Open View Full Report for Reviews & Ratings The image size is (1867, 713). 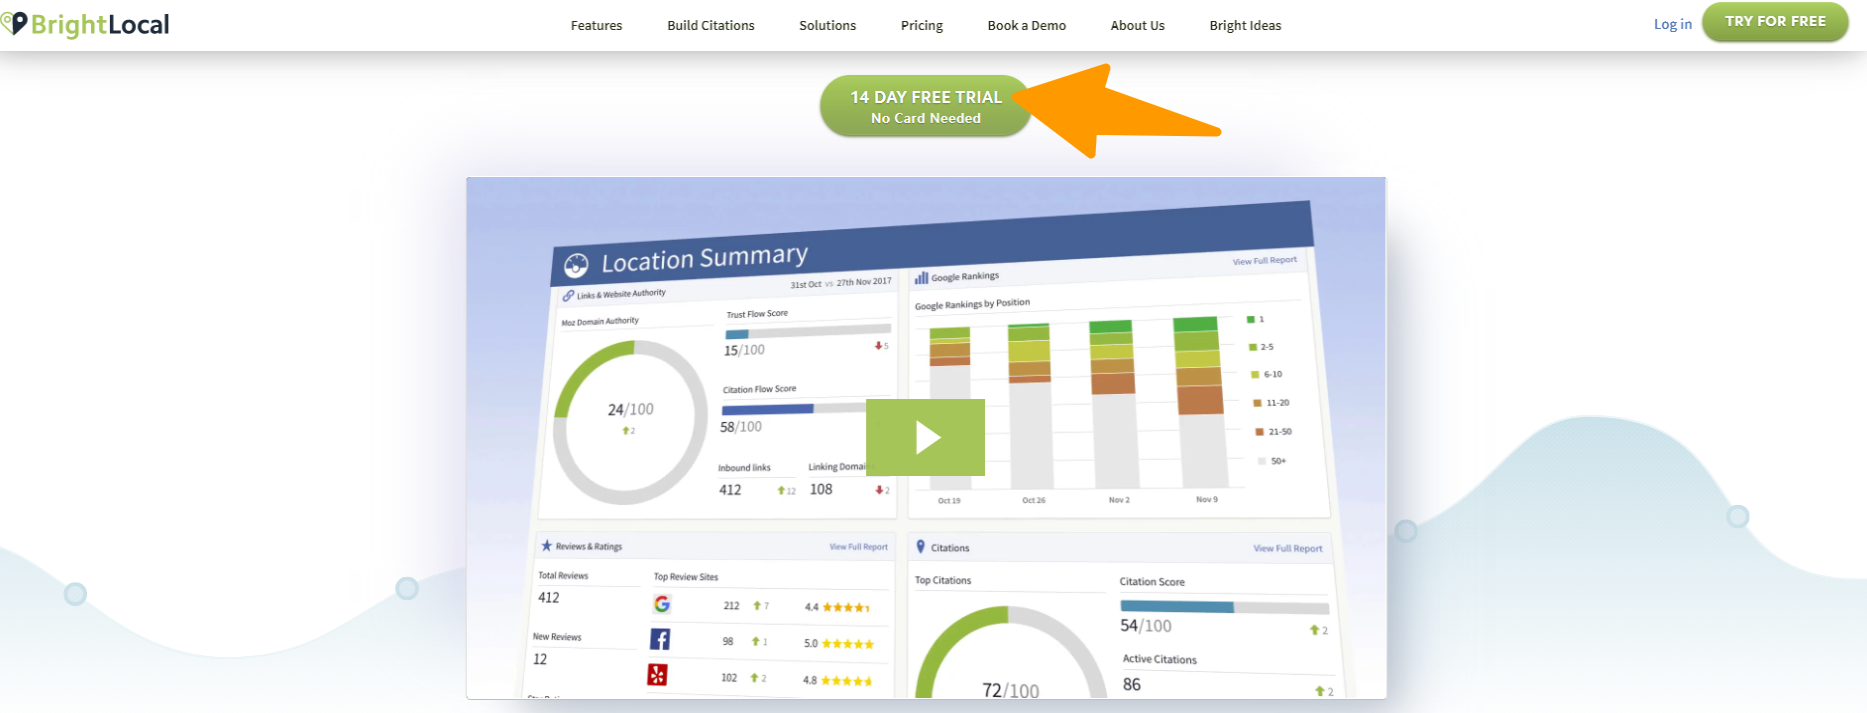coord(858,547)
